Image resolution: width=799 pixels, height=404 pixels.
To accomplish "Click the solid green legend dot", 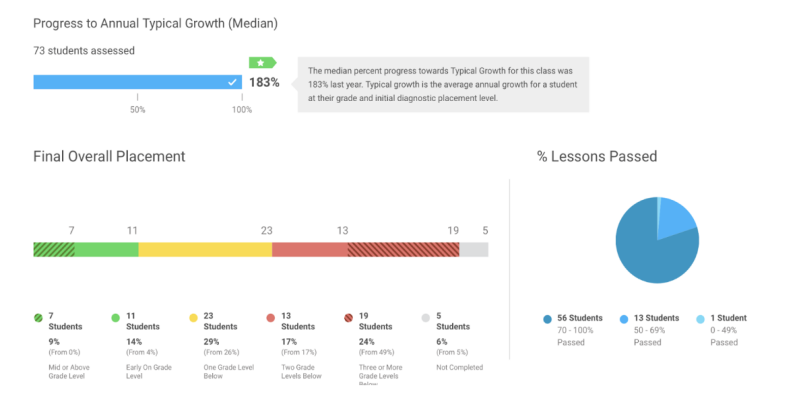I will [116, 318].
